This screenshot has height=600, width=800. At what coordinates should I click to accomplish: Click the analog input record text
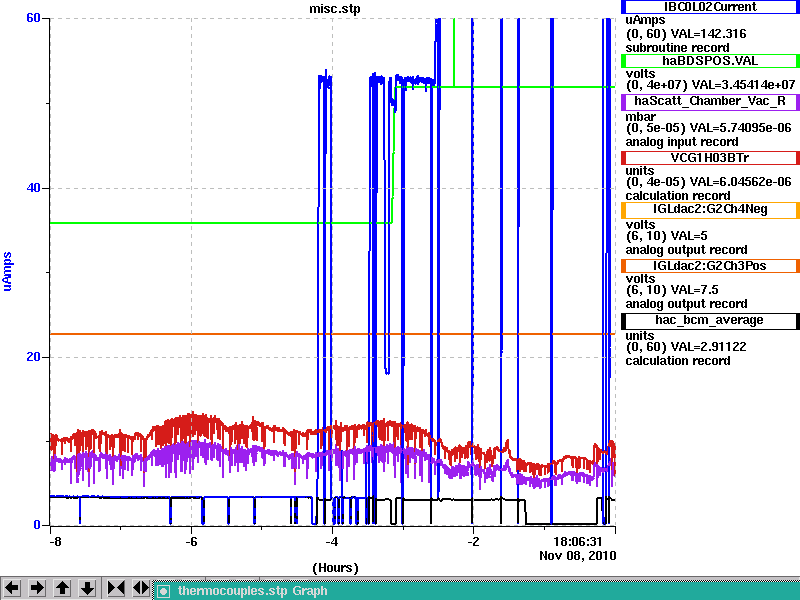682,142
